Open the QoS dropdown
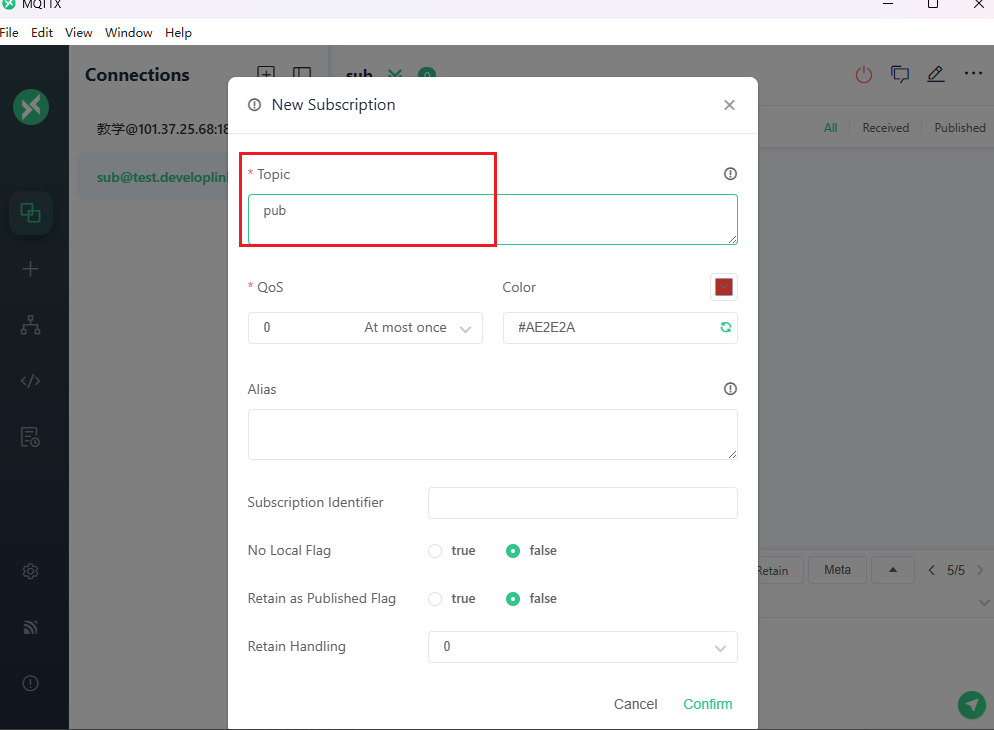The width and height of the screenshot is (994, 730). click(x=365, y=328)
